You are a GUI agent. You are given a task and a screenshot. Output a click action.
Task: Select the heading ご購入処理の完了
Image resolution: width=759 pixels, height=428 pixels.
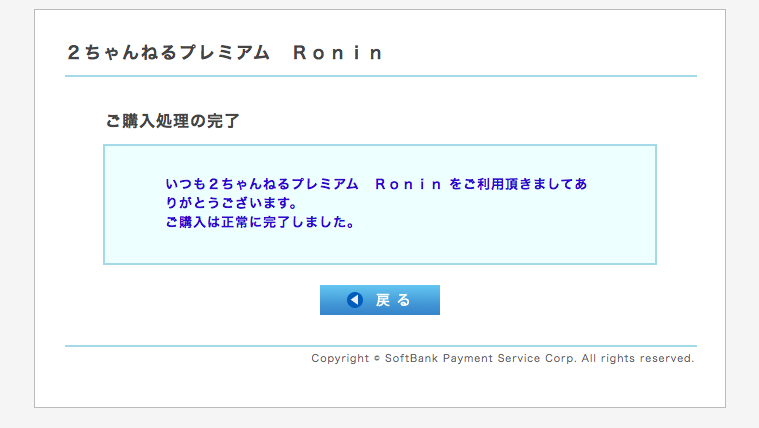[173, 121]
